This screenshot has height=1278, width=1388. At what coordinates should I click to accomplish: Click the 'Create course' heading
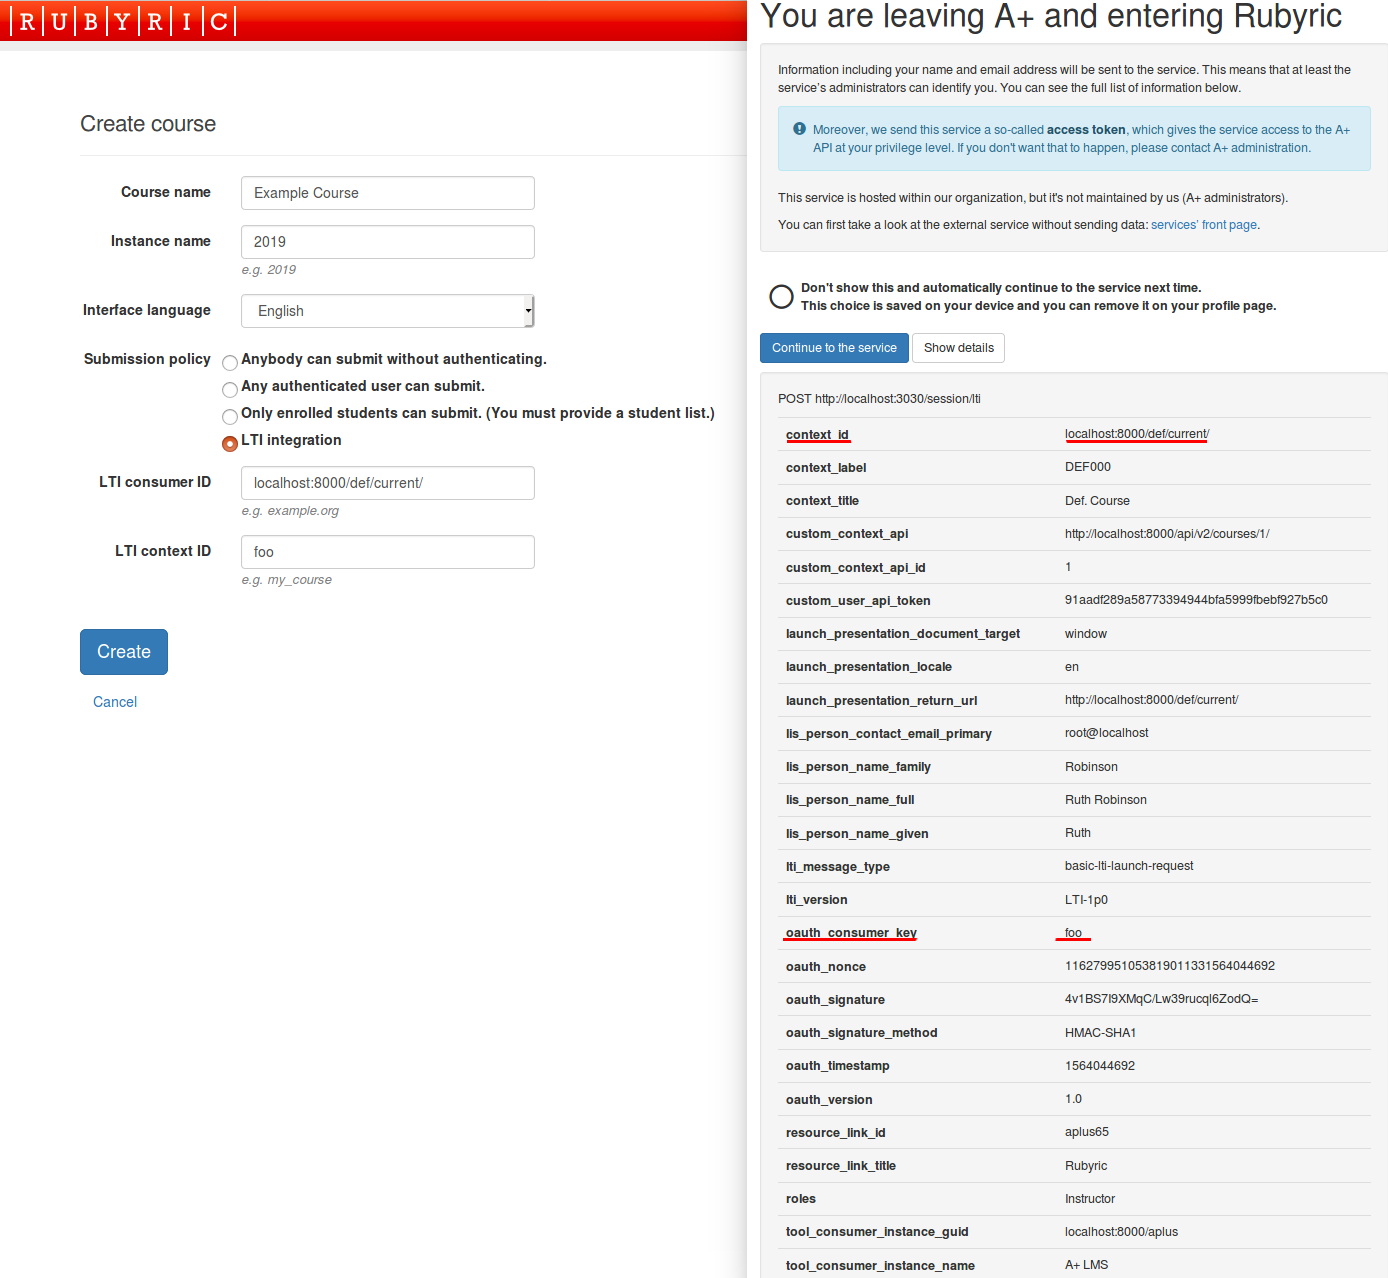pos(148,124)
